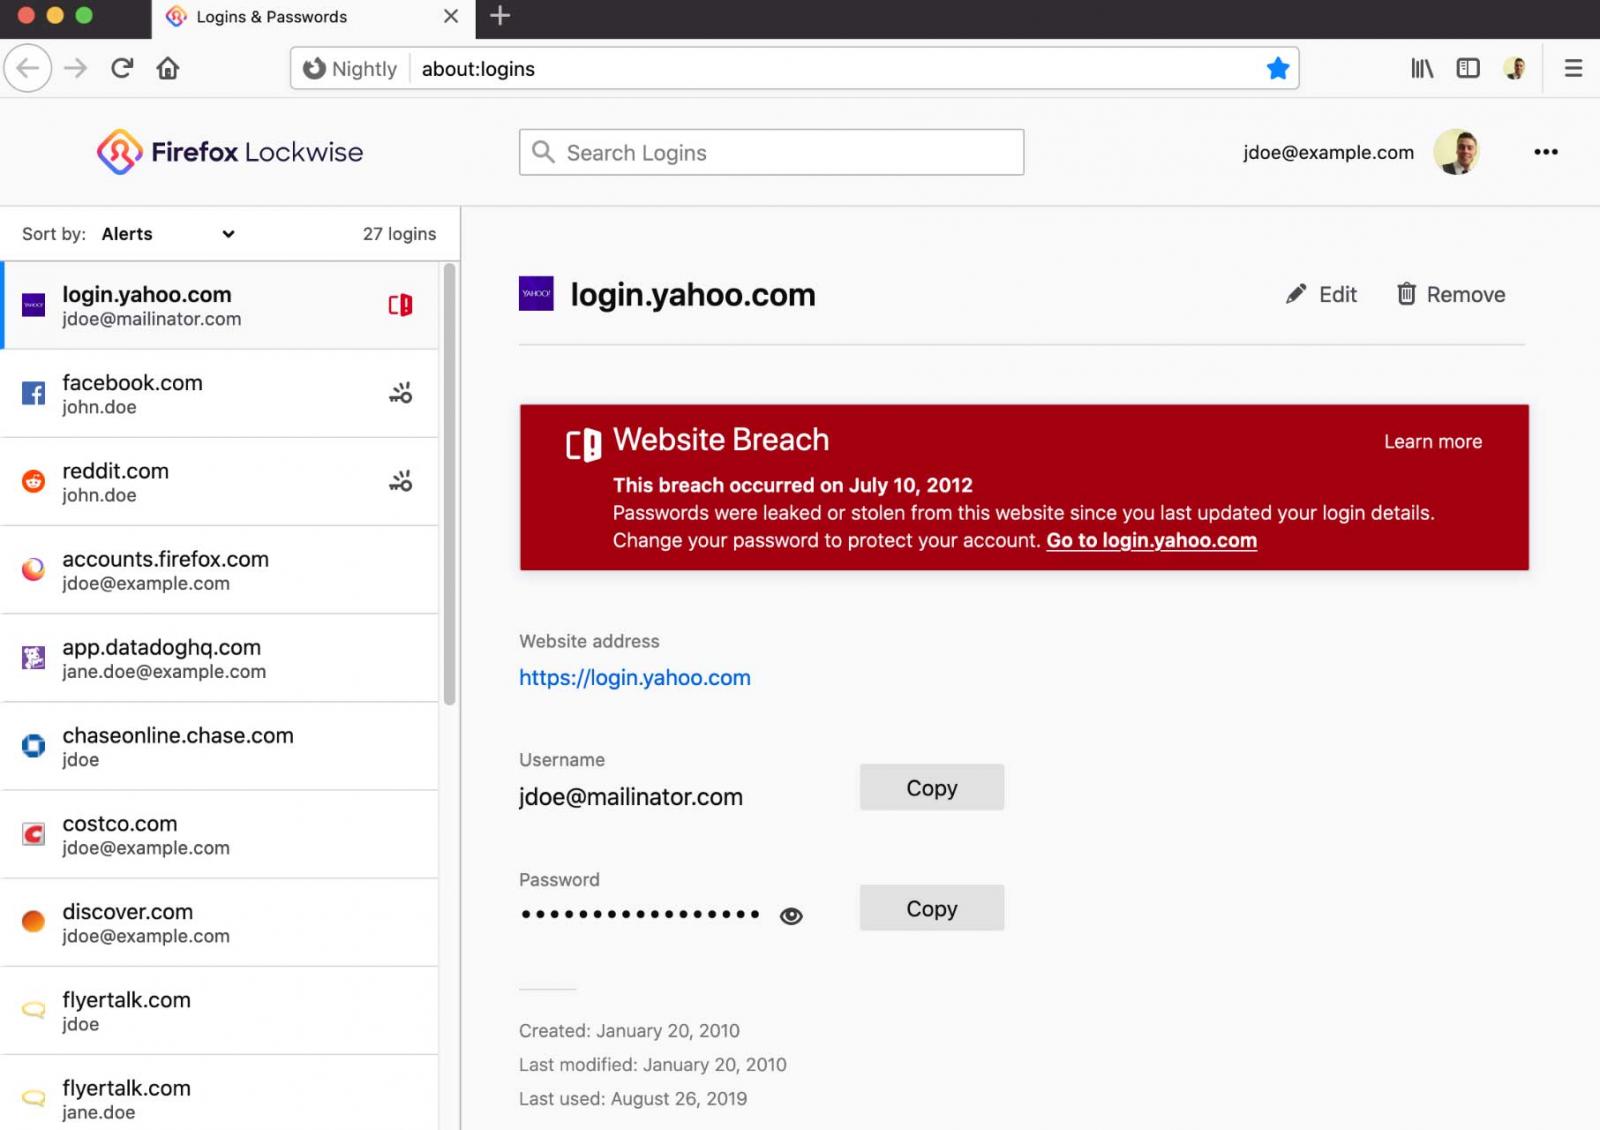The image size is (1600, 1130).
Task: Click Learn more in breach banner
Action: 1432,441
